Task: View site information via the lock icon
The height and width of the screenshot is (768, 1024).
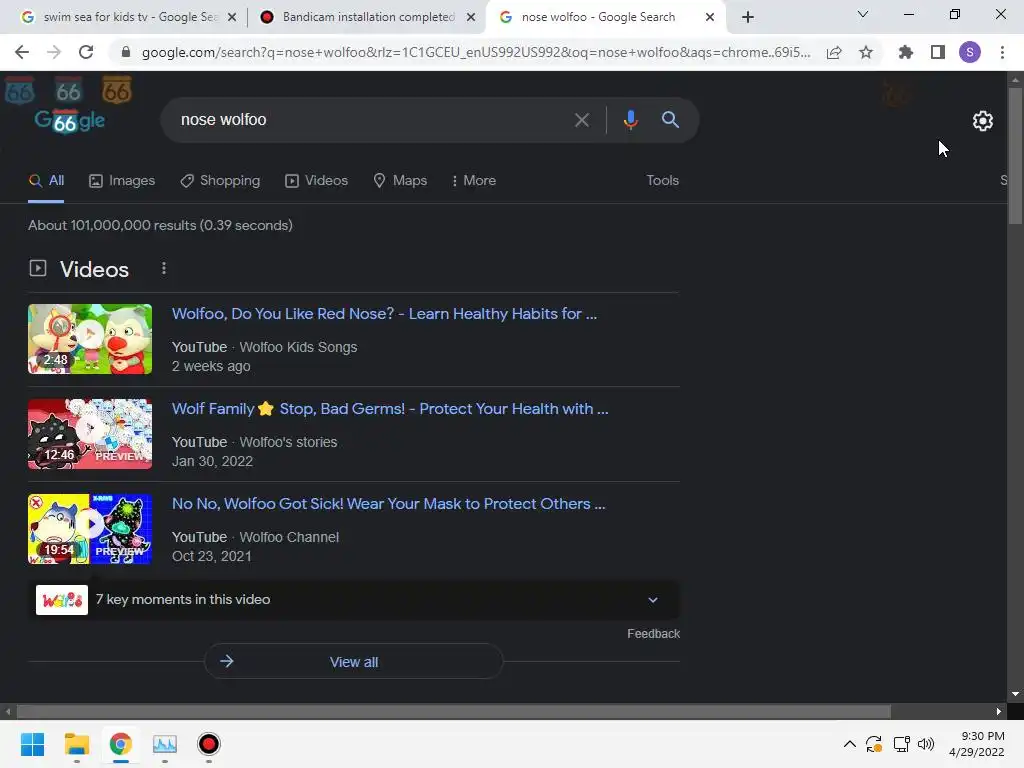Action: pos(126,52)
